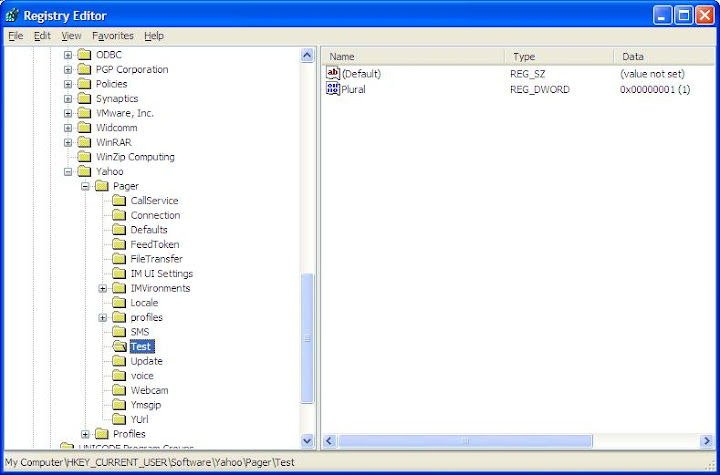Click the YUrl folder icon

119,419
